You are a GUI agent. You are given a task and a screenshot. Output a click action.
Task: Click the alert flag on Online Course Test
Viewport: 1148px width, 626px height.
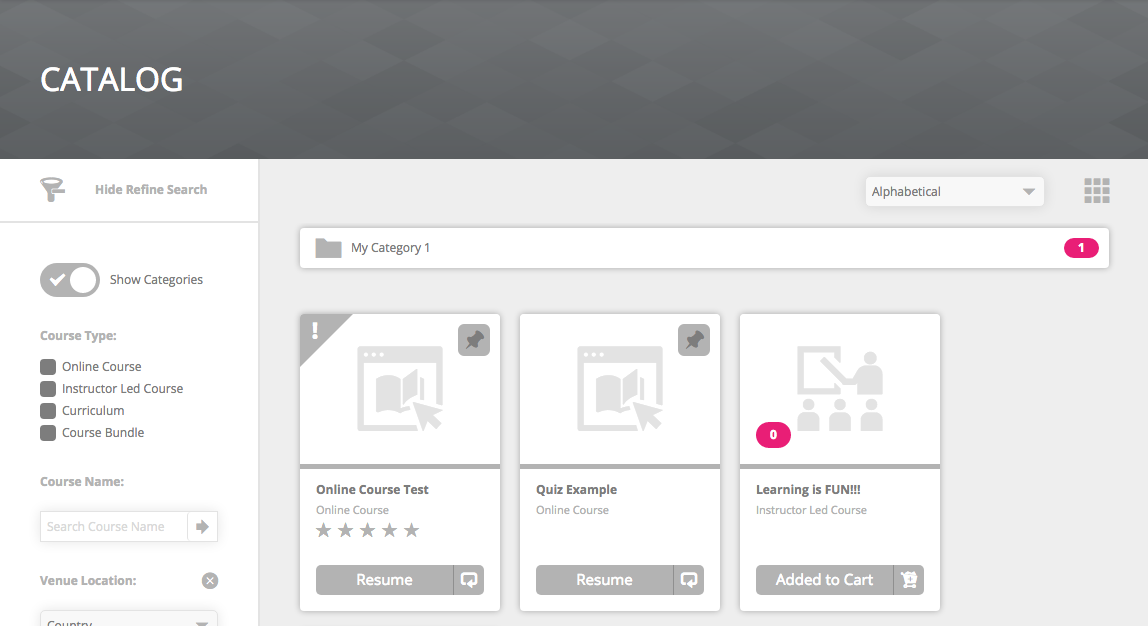click(x=318, y=333)
